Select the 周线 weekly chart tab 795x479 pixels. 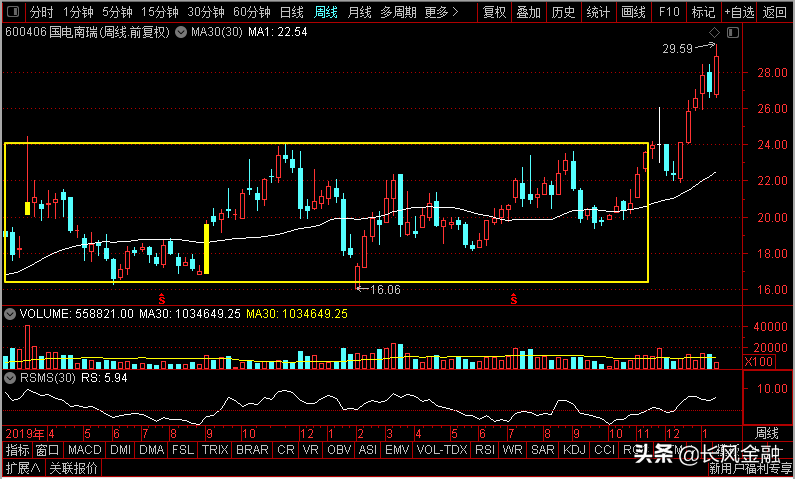point(326,12)
